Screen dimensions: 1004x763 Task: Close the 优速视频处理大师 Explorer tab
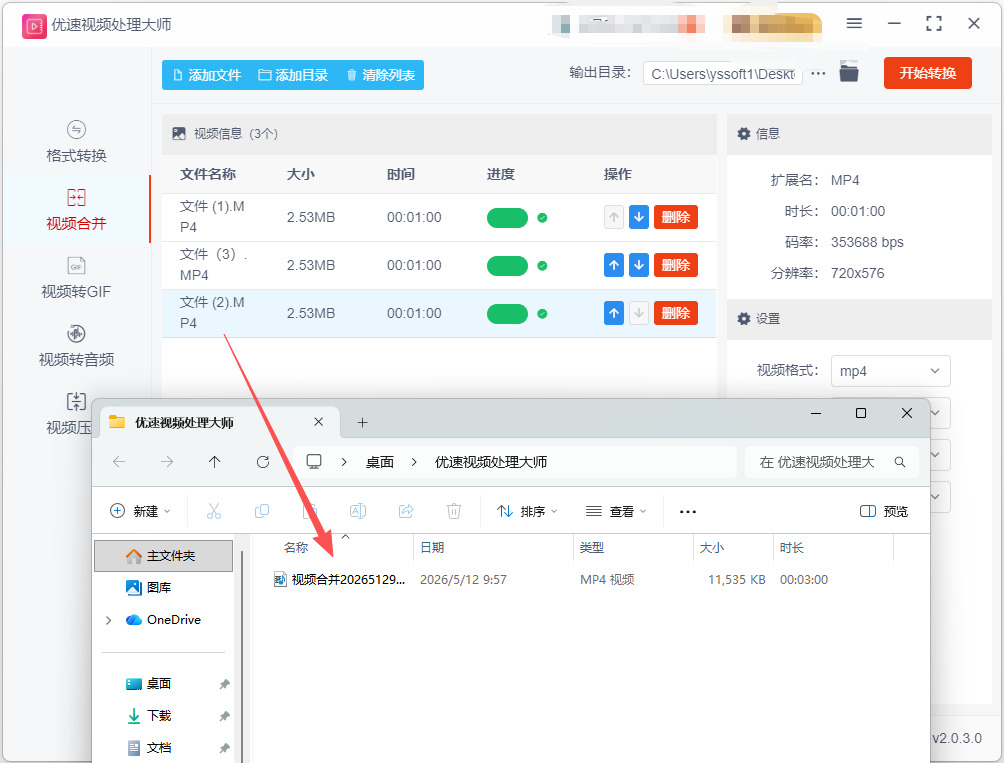point(318,422)
